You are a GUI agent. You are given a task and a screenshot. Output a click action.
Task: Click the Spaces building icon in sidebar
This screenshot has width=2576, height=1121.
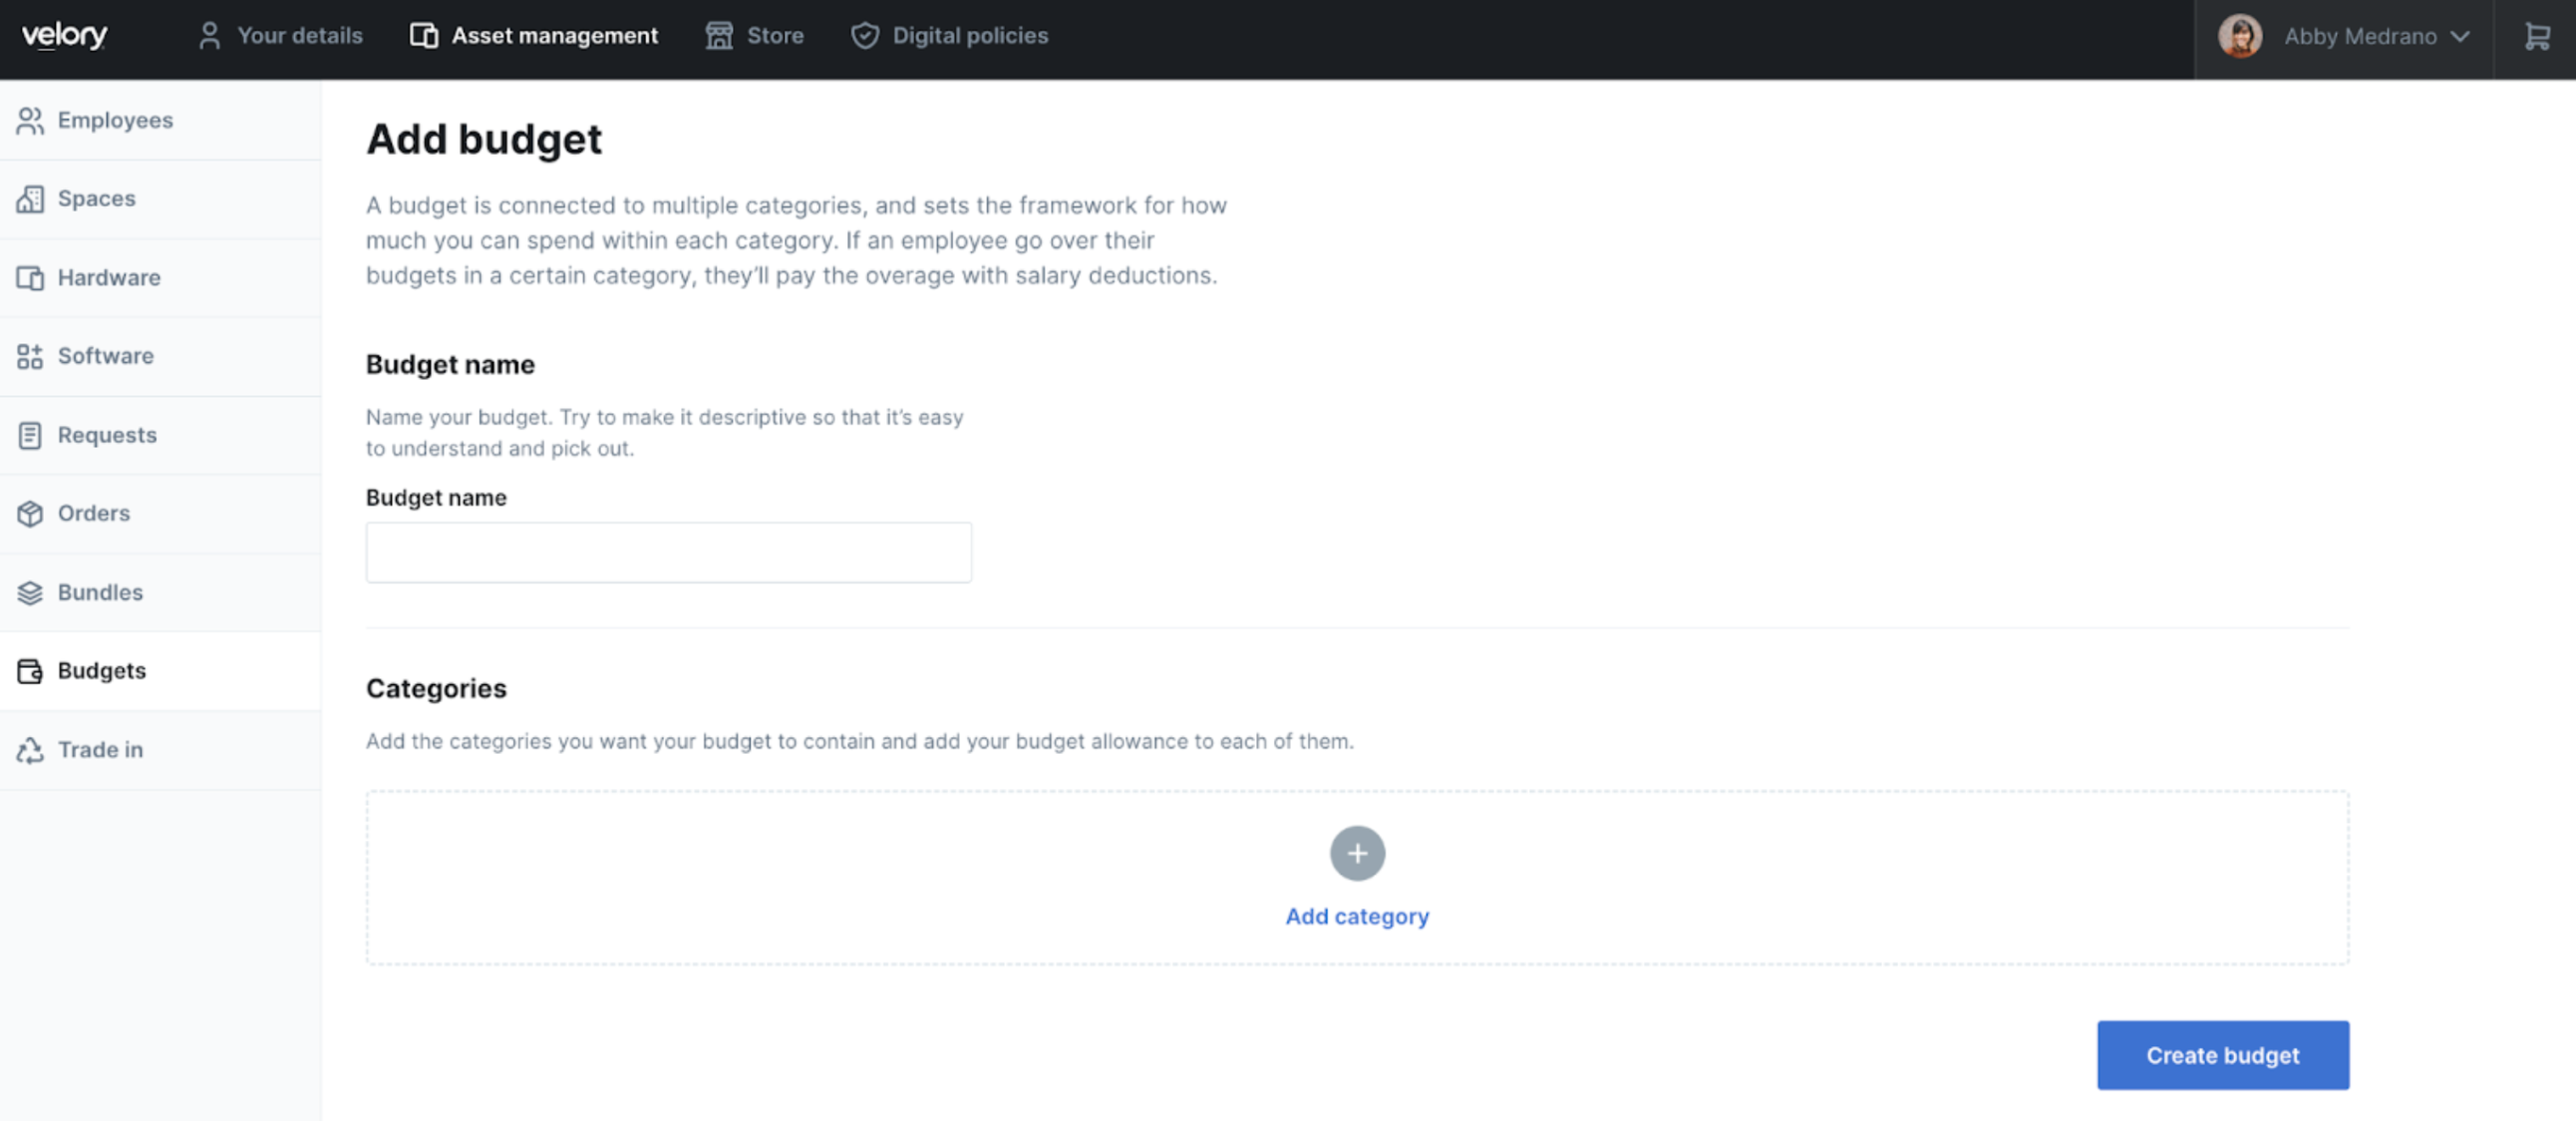pyautogui.click(x=30, y=198)
